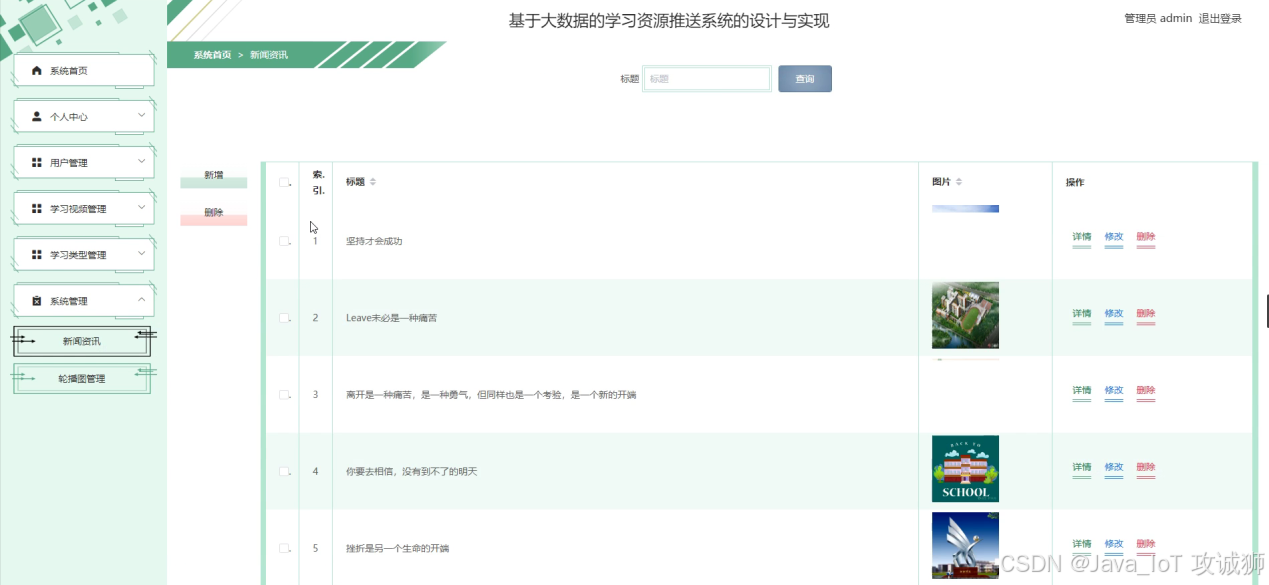Screen dimensions: 1269x585
Task: Sort by 图片 column sort icon
Action: click(959, 182)
